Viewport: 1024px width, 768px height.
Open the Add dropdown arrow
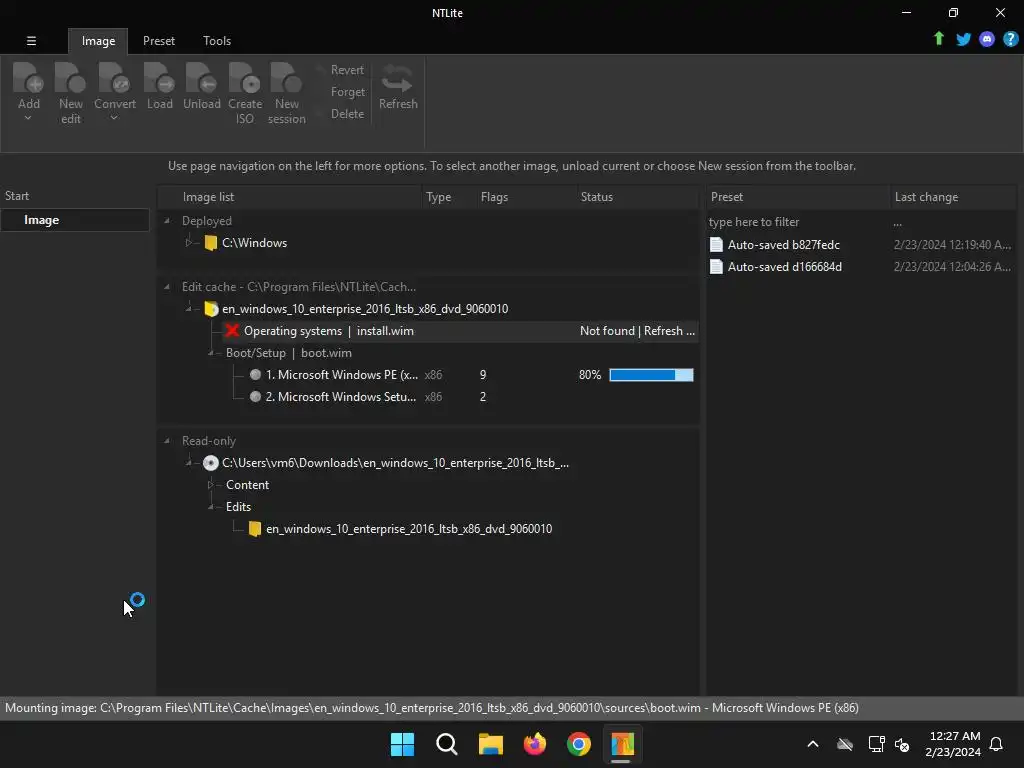pyautogui.click(x=28, y=118)
